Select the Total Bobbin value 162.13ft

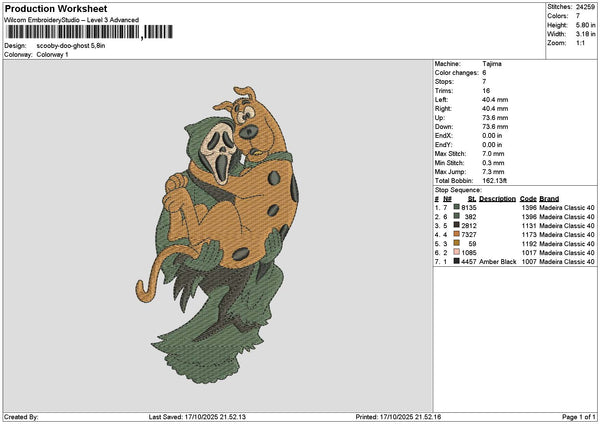494,181
